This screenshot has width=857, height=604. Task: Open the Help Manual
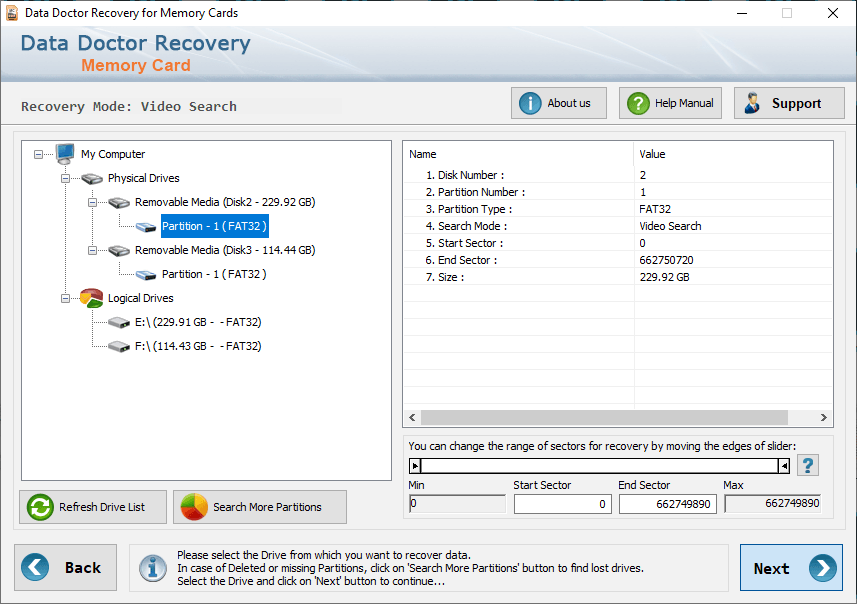670,103
